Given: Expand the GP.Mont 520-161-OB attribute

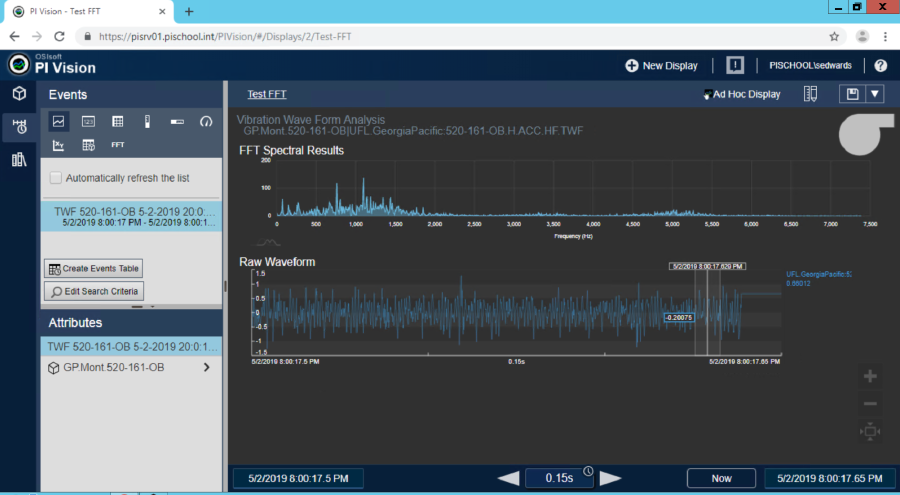Looking at the screenshot, I should point(206,368).
